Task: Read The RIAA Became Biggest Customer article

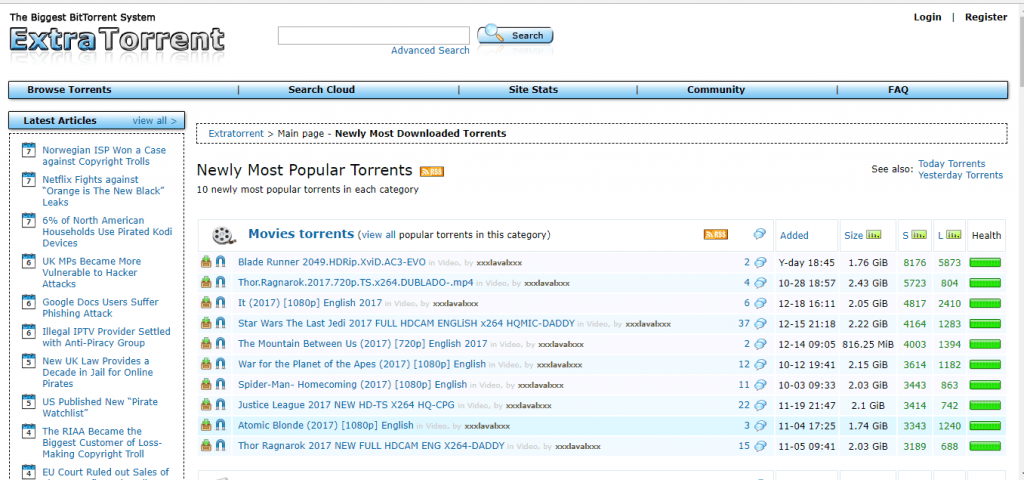Action: (102, 443)
